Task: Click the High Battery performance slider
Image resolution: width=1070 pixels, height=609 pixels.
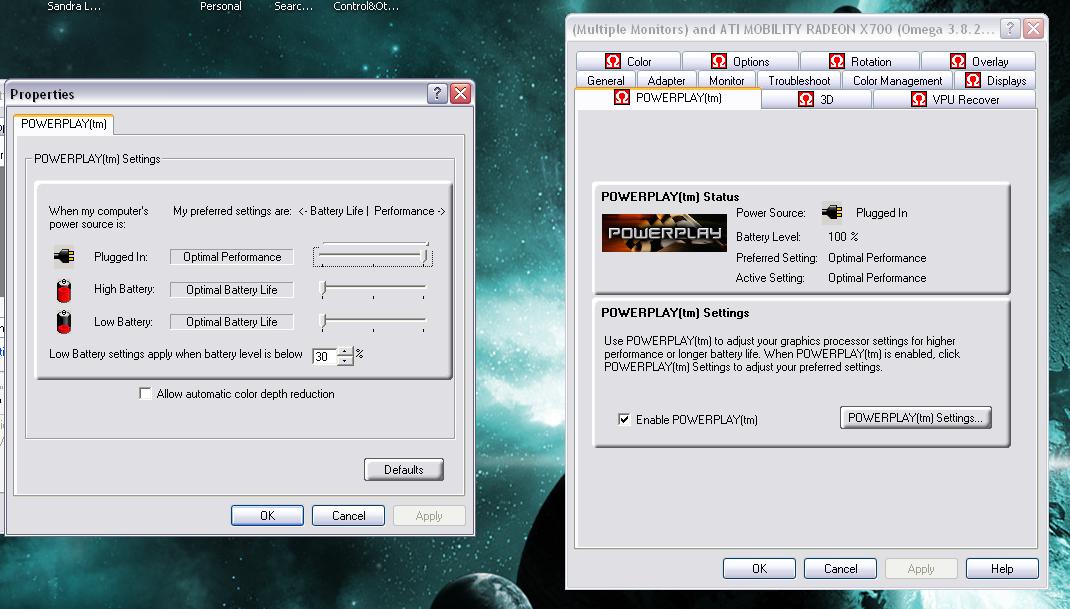Action: pos(373,289)
